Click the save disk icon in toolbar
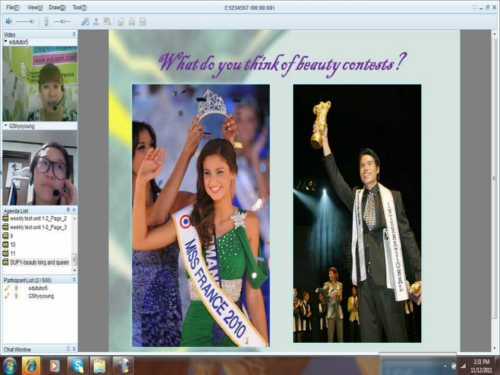The height and width of the screenshot is (375, 500). pyautogui.click(x=143, y=22)
